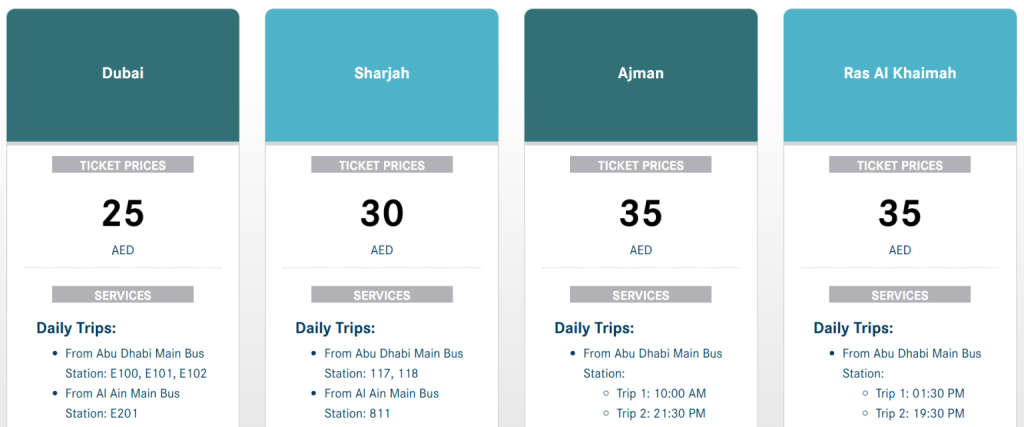The width and height of the screenshot is (1024, 427).
Task: Select the Dubai destination card header
Action: point(123,75)
